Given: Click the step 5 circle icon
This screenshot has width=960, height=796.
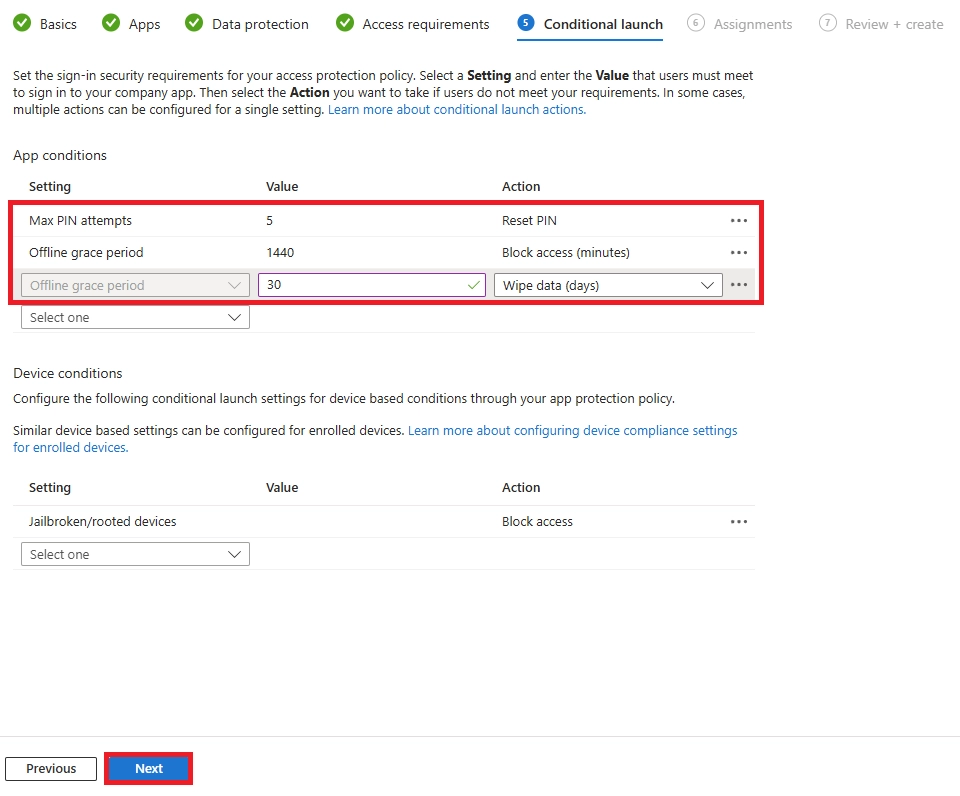Looking at the screenshot, I should tap(526, 23).
